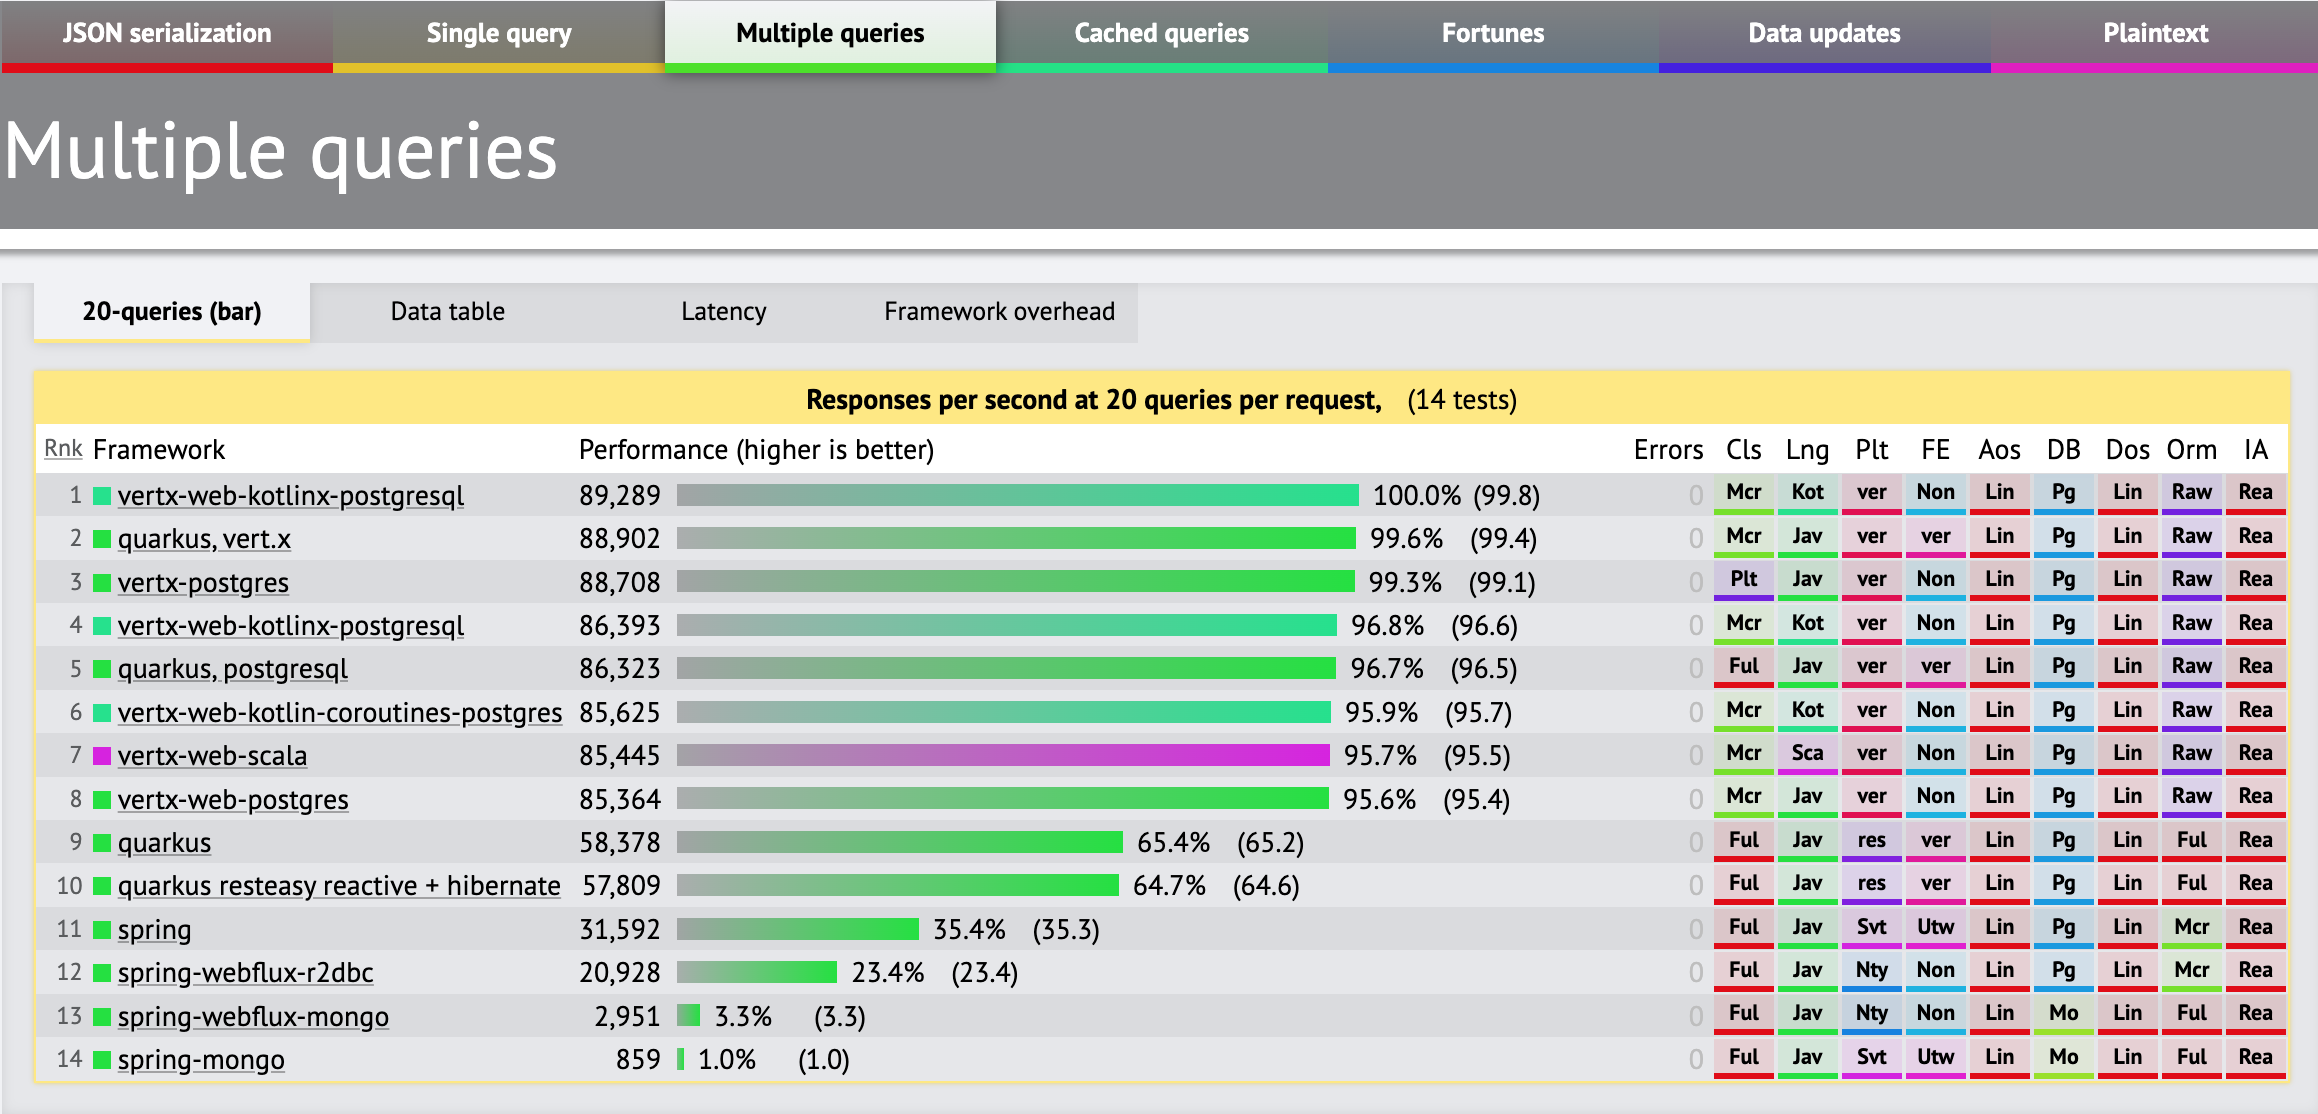Switch to the Fortunes test tab
The width and height of the screenshot is (2318, 1114).
pos(1492,34)
